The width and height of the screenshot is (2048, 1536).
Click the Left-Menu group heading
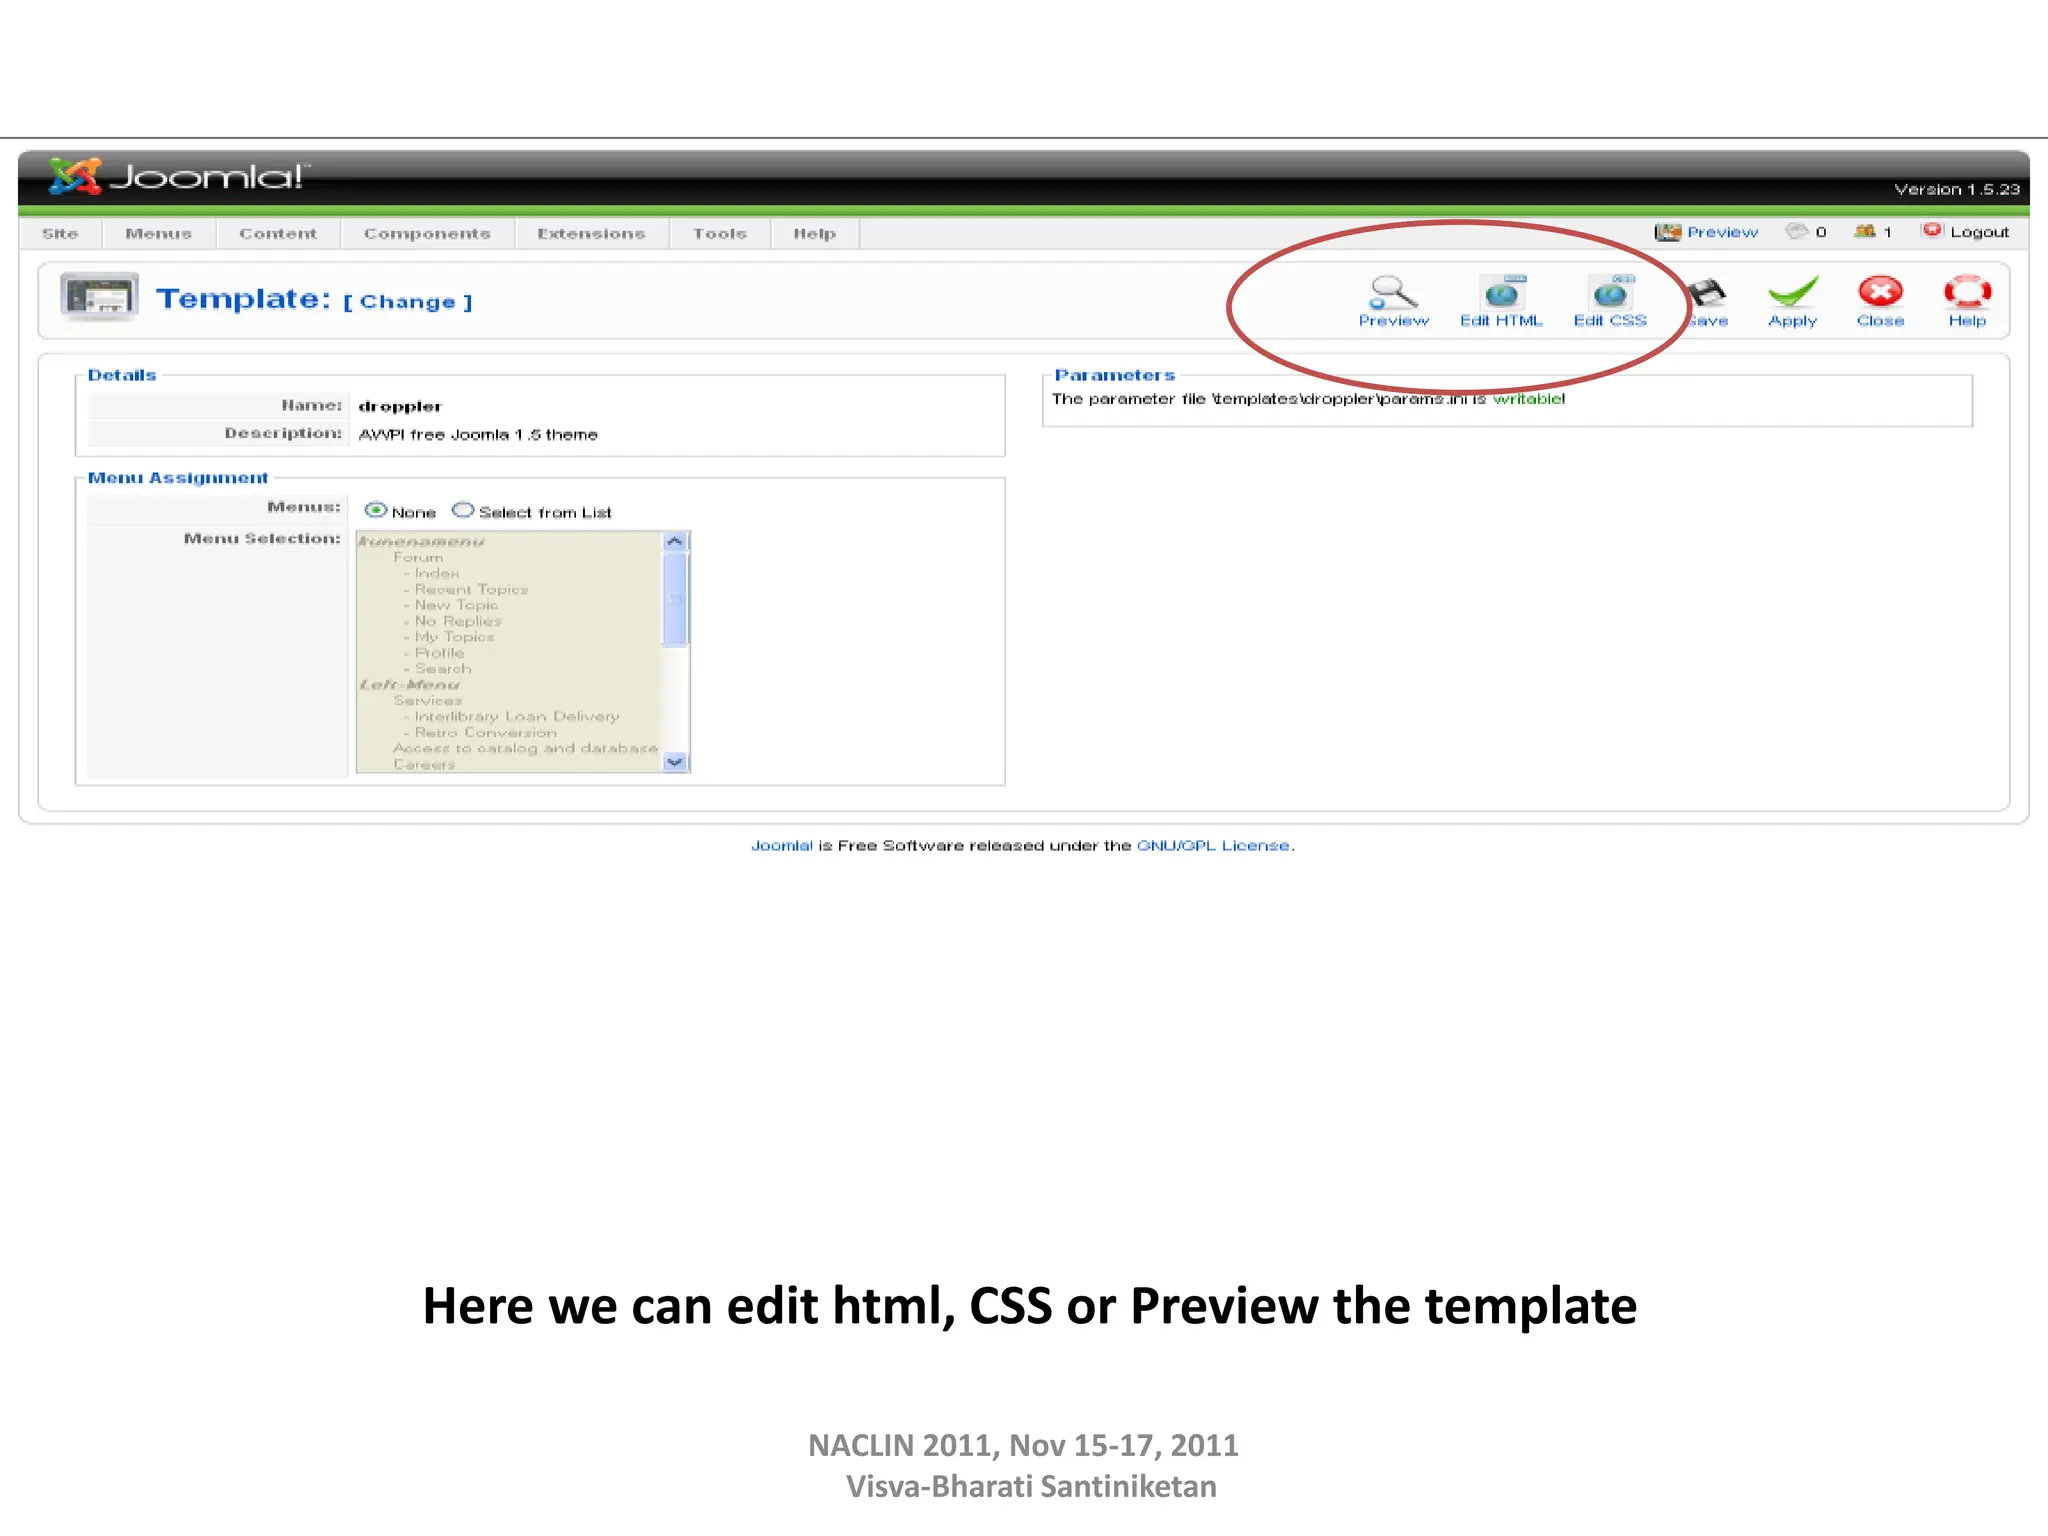pos(409,685)
